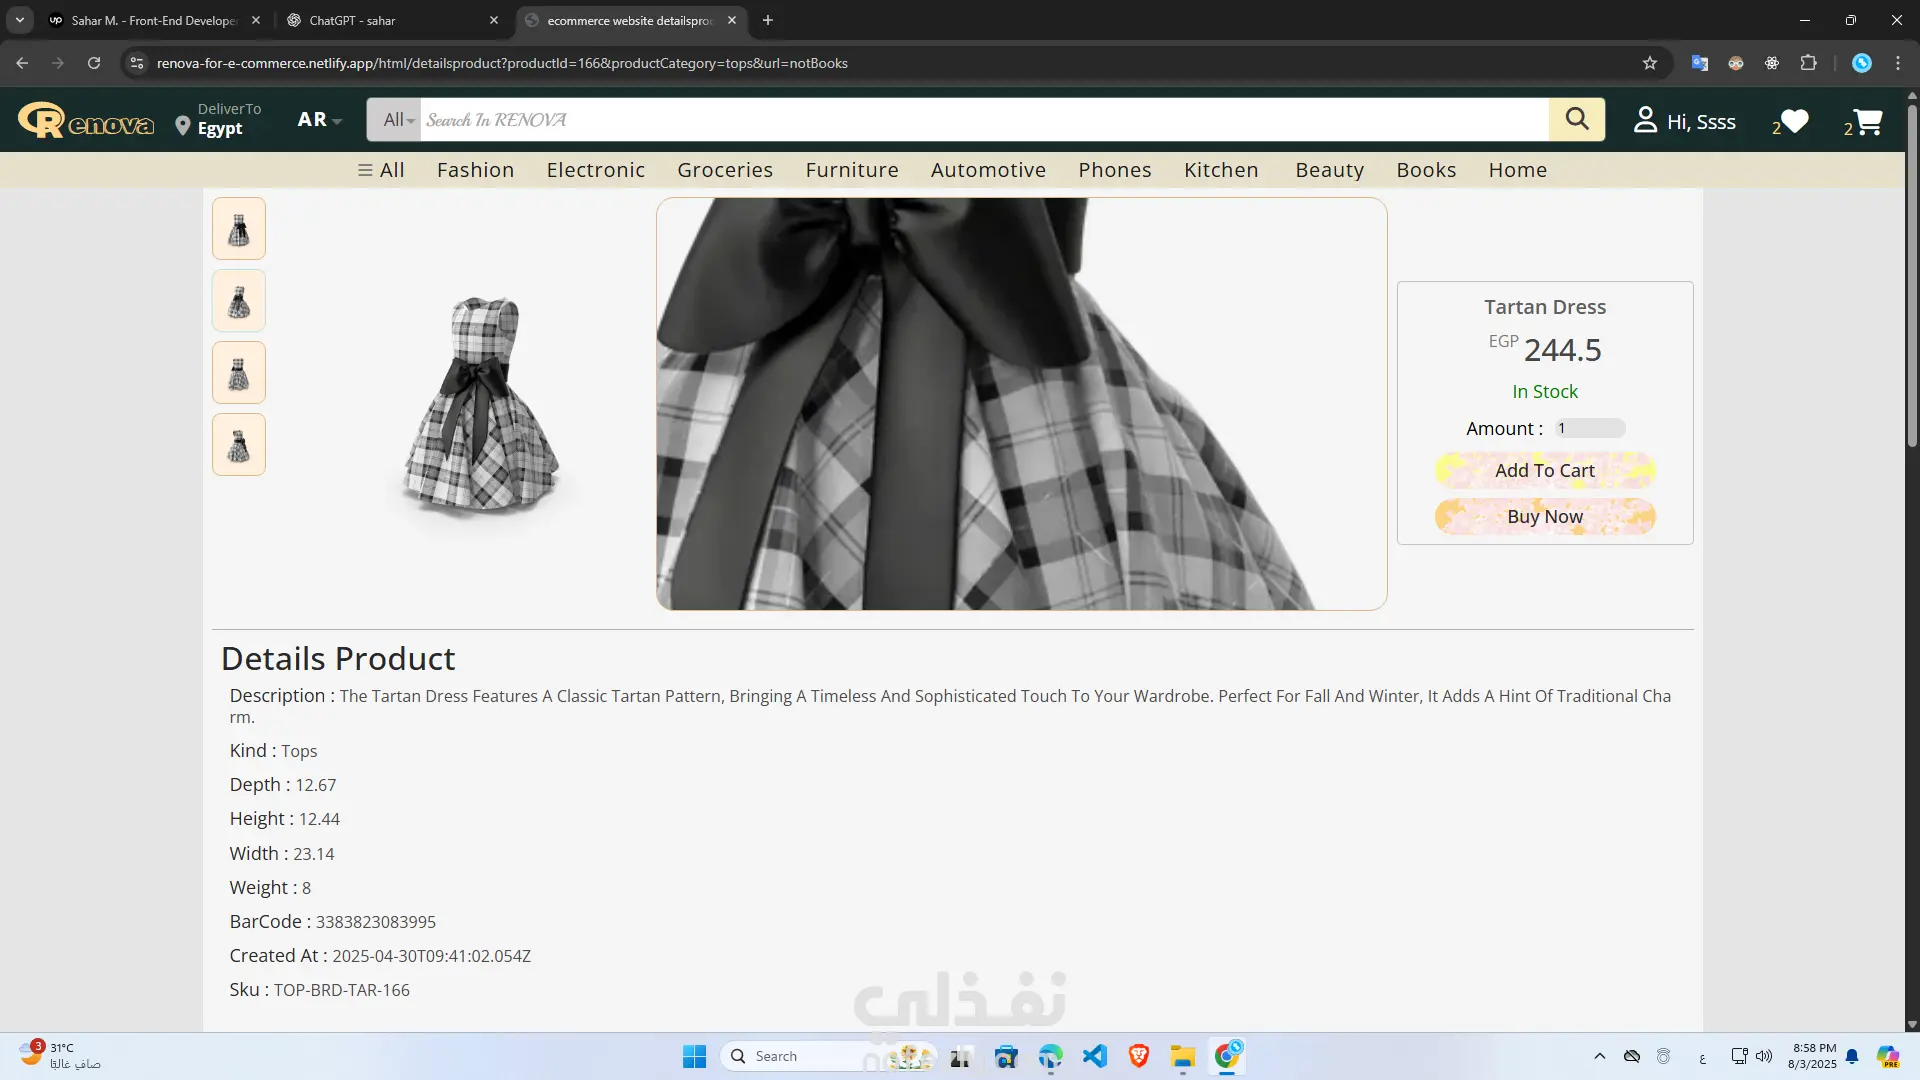The image size is (1920, 1080).
Task: Expand the AR language dropdown
Action: [319, 119]
